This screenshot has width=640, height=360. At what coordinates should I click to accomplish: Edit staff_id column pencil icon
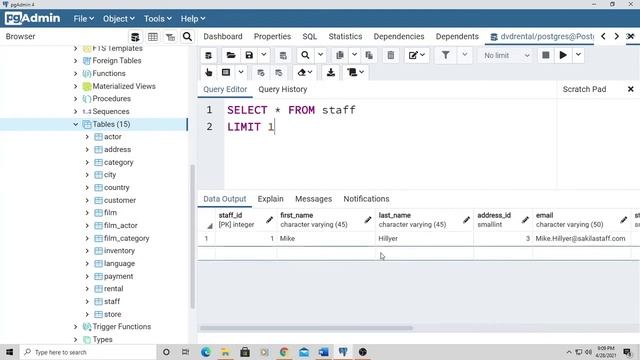[269, 220]
